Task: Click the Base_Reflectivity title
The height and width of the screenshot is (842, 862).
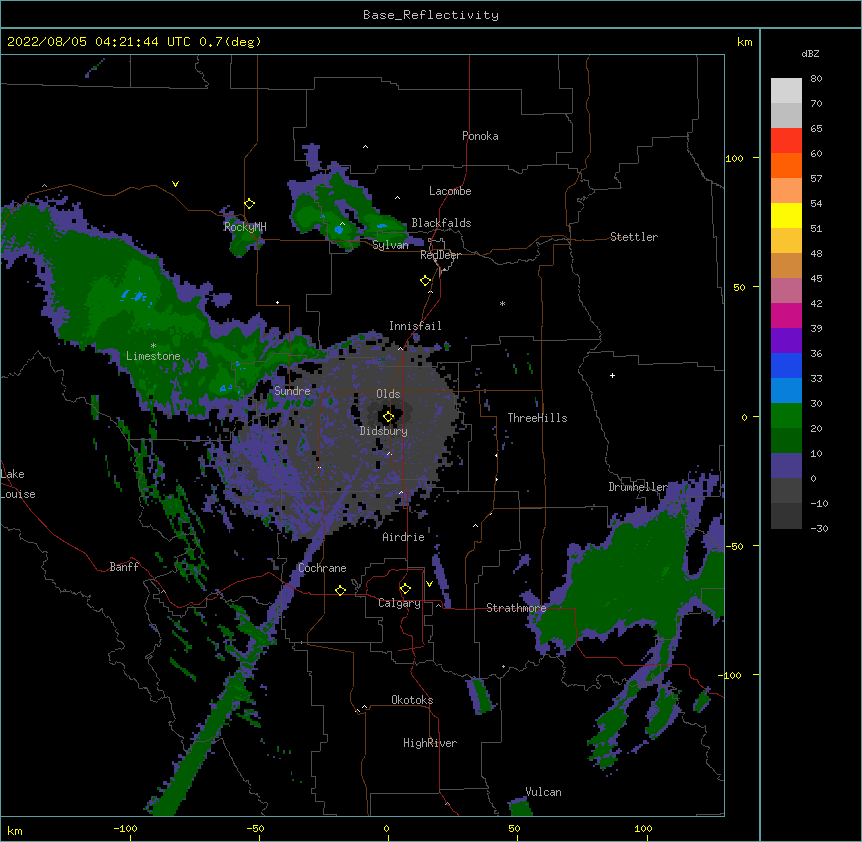Action: point(431,15)
